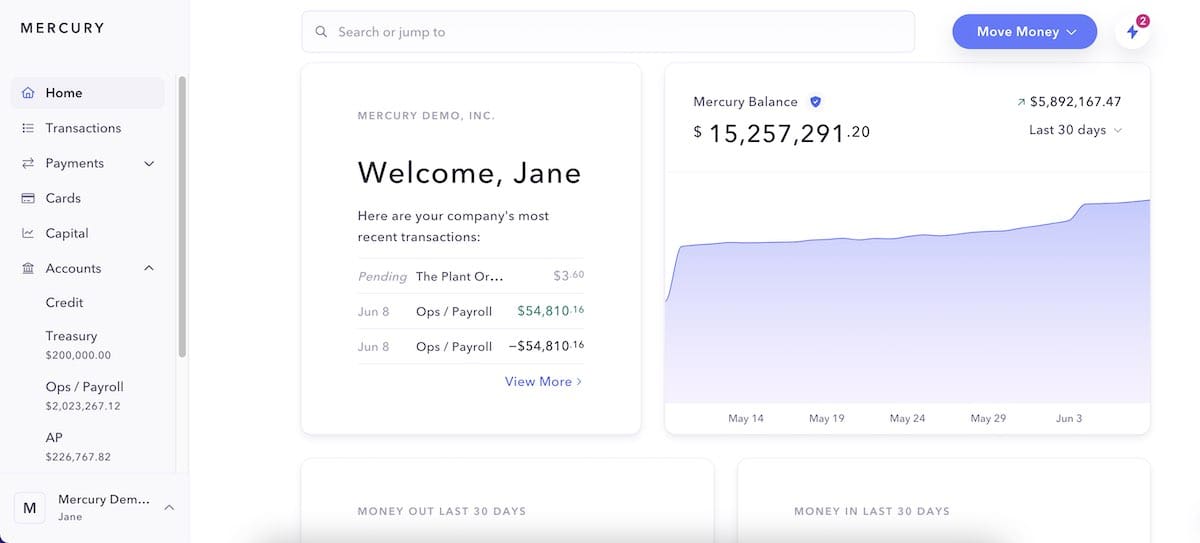
Task: Click the M company avatar
Action: click(30, 508)
